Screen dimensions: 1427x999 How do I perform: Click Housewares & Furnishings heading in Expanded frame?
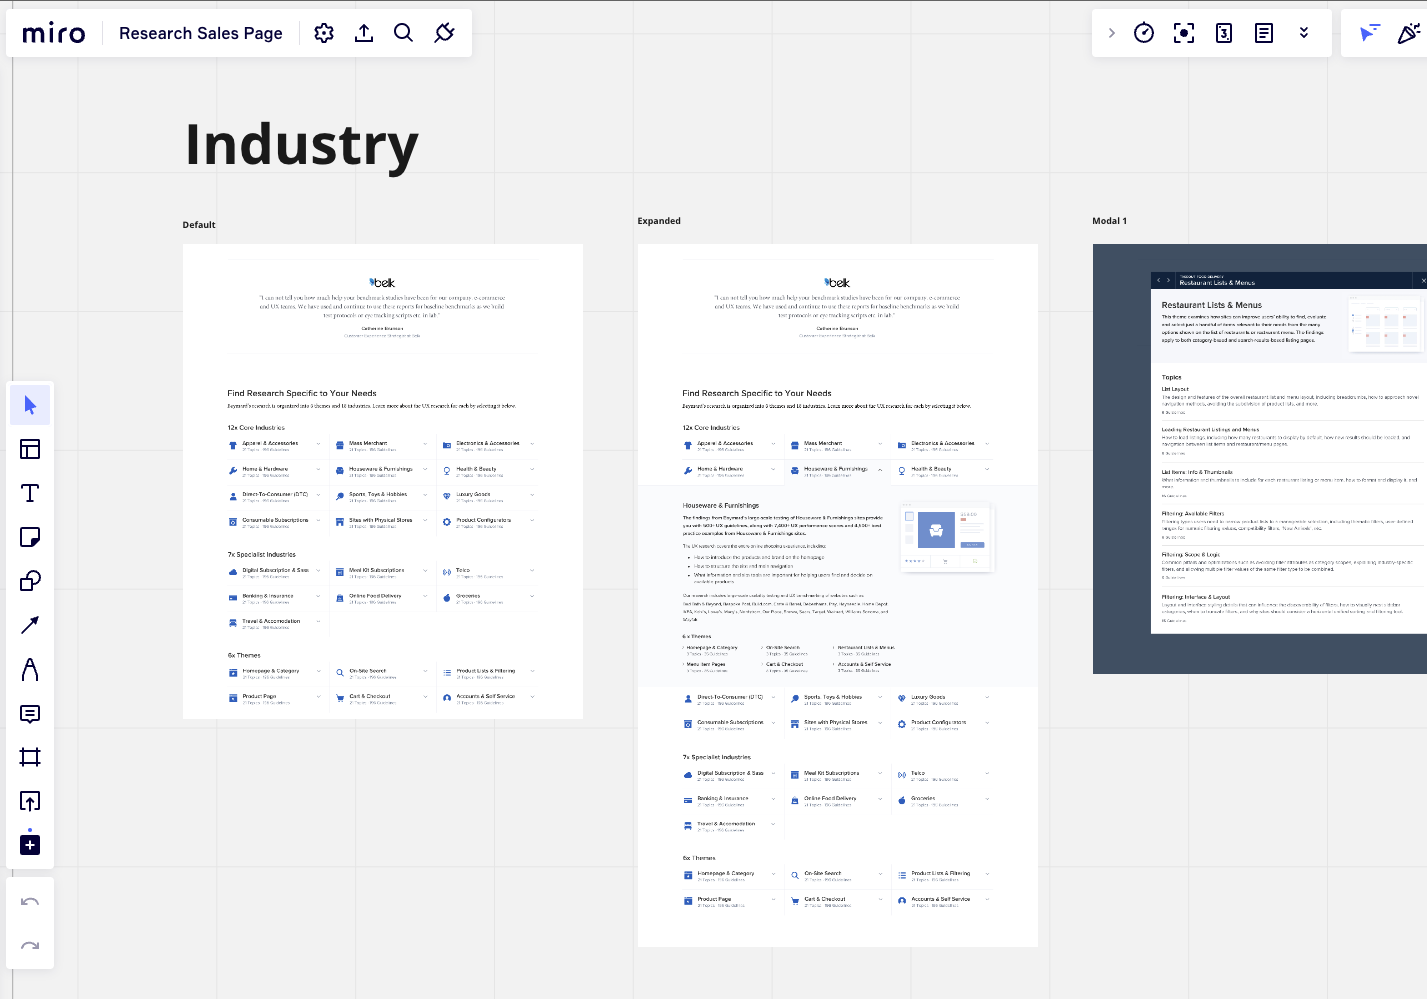click(x=721, y=506)
